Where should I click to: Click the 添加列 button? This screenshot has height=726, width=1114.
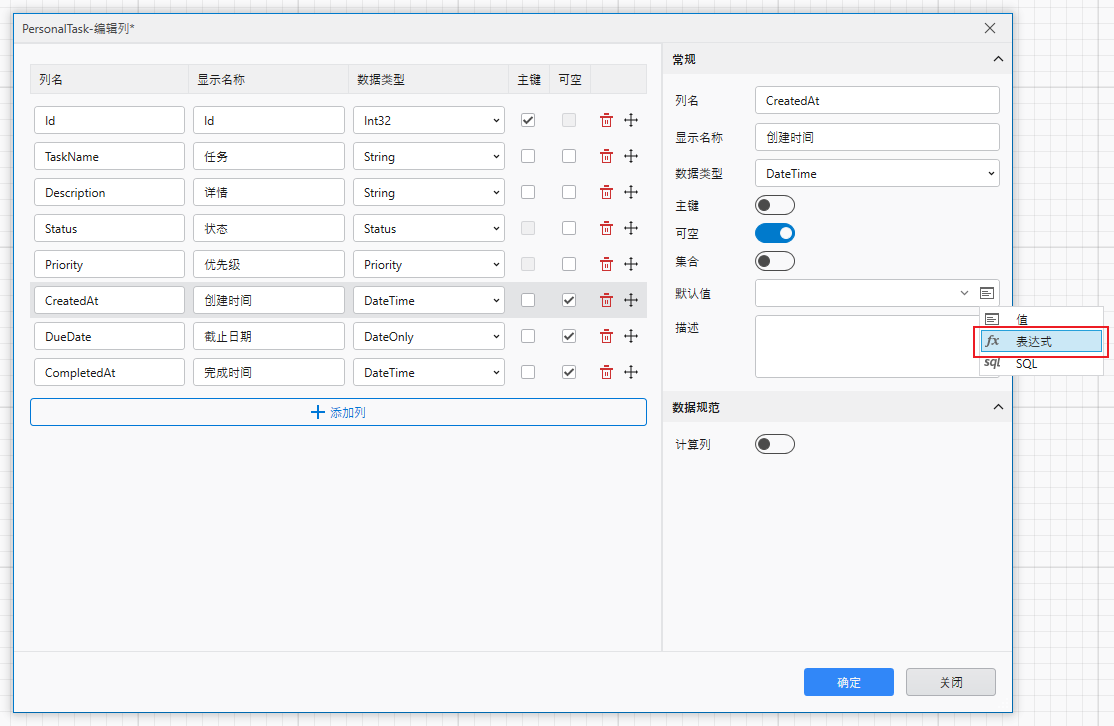click(x=338, y=412)
